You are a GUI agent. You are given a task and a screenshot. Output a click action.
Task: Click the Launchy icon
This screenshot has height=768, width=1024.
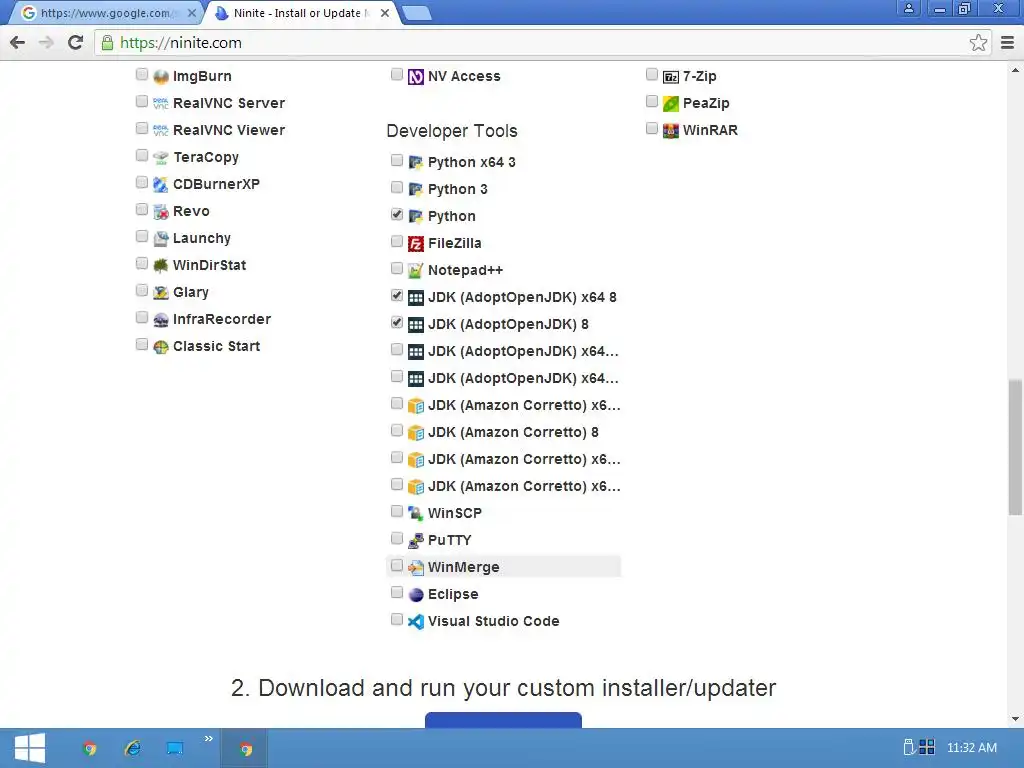click(161, 239)
